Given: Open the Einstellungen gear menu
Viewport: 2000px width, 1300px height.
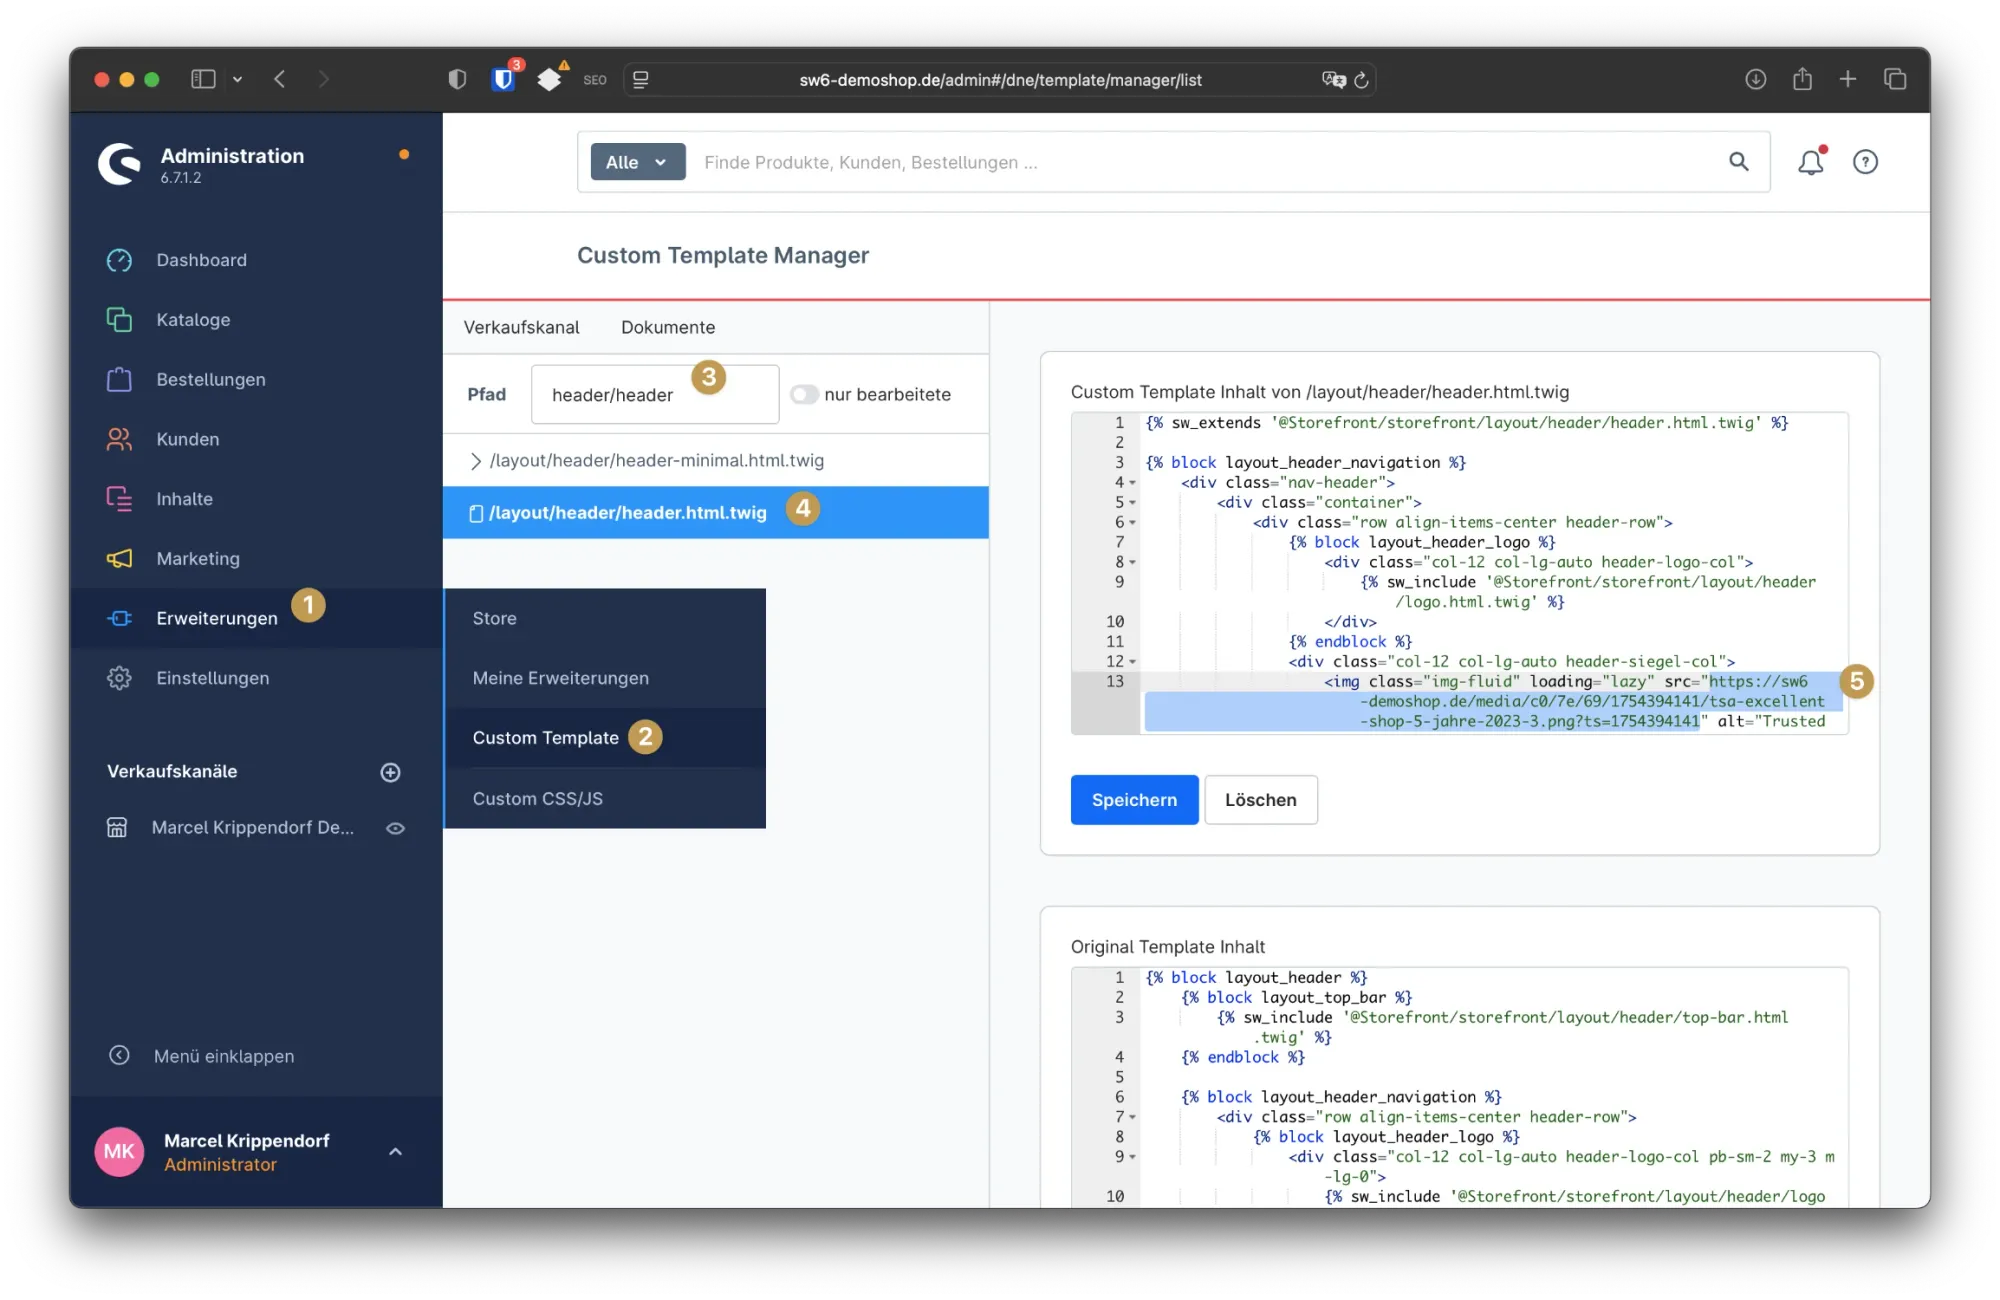Looking at the screenshot, I should 212,678.
